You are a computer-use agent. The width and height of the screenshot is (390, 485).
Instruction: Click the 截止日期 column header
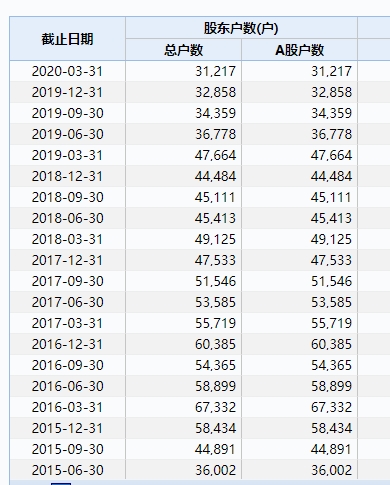pos(67,39)
